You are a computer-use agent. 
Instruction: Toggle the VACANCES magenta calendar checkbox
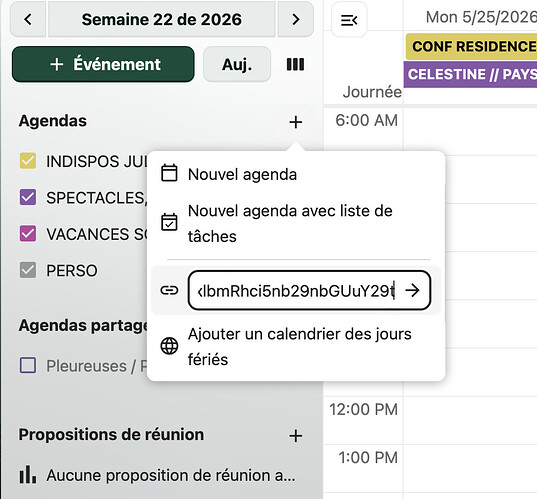(28, 234)
